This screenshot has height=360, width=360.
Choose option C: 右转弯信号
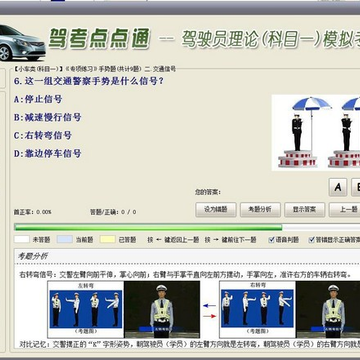(x=43, y=135)
